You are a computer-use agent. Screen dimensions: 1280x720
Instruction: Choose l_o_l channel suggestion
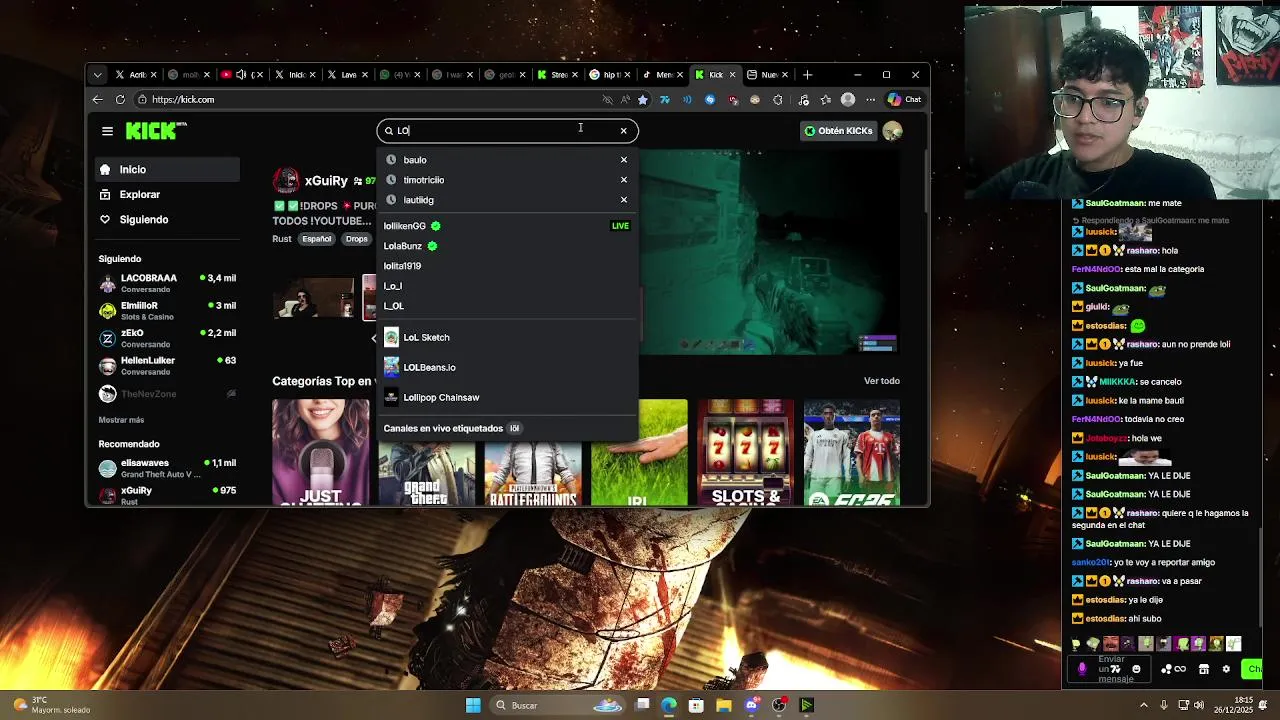[x=507, y=286]
